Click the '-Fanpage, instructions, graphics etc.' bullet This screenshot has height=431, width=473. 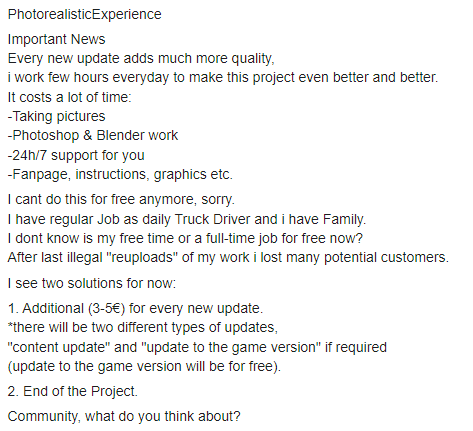120,174
